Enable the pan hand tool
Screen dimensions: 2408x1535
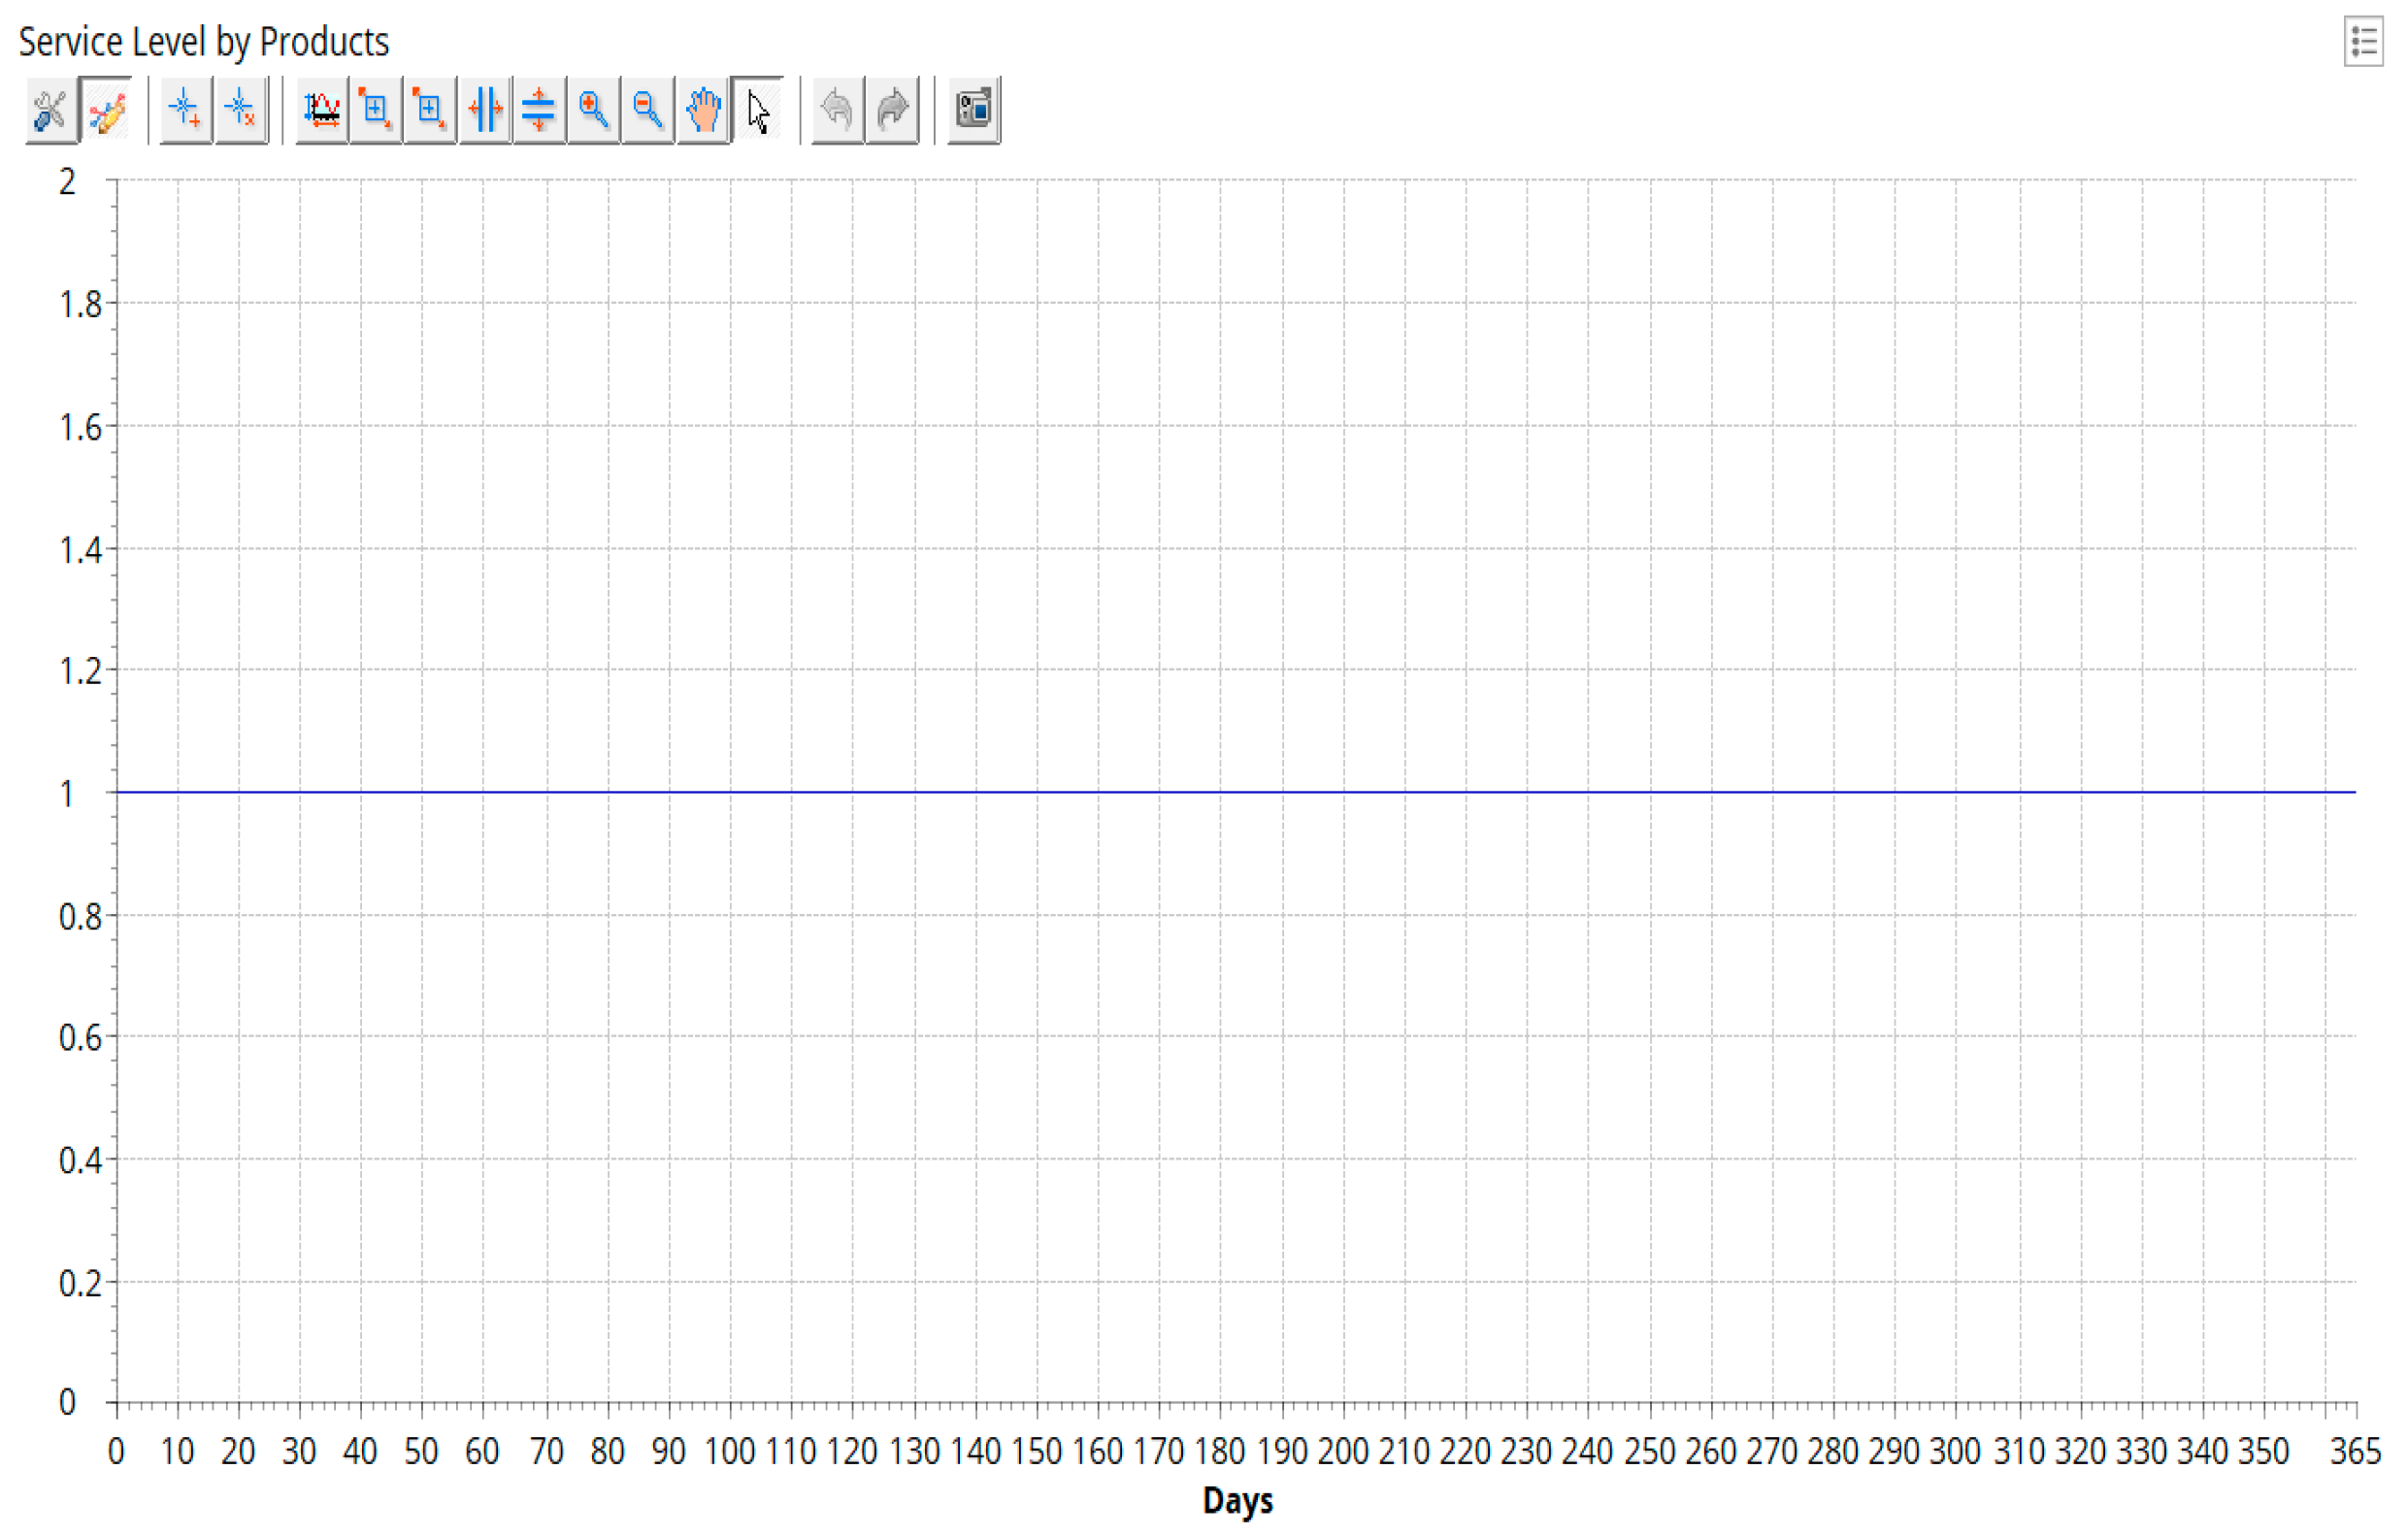(703, 110)
